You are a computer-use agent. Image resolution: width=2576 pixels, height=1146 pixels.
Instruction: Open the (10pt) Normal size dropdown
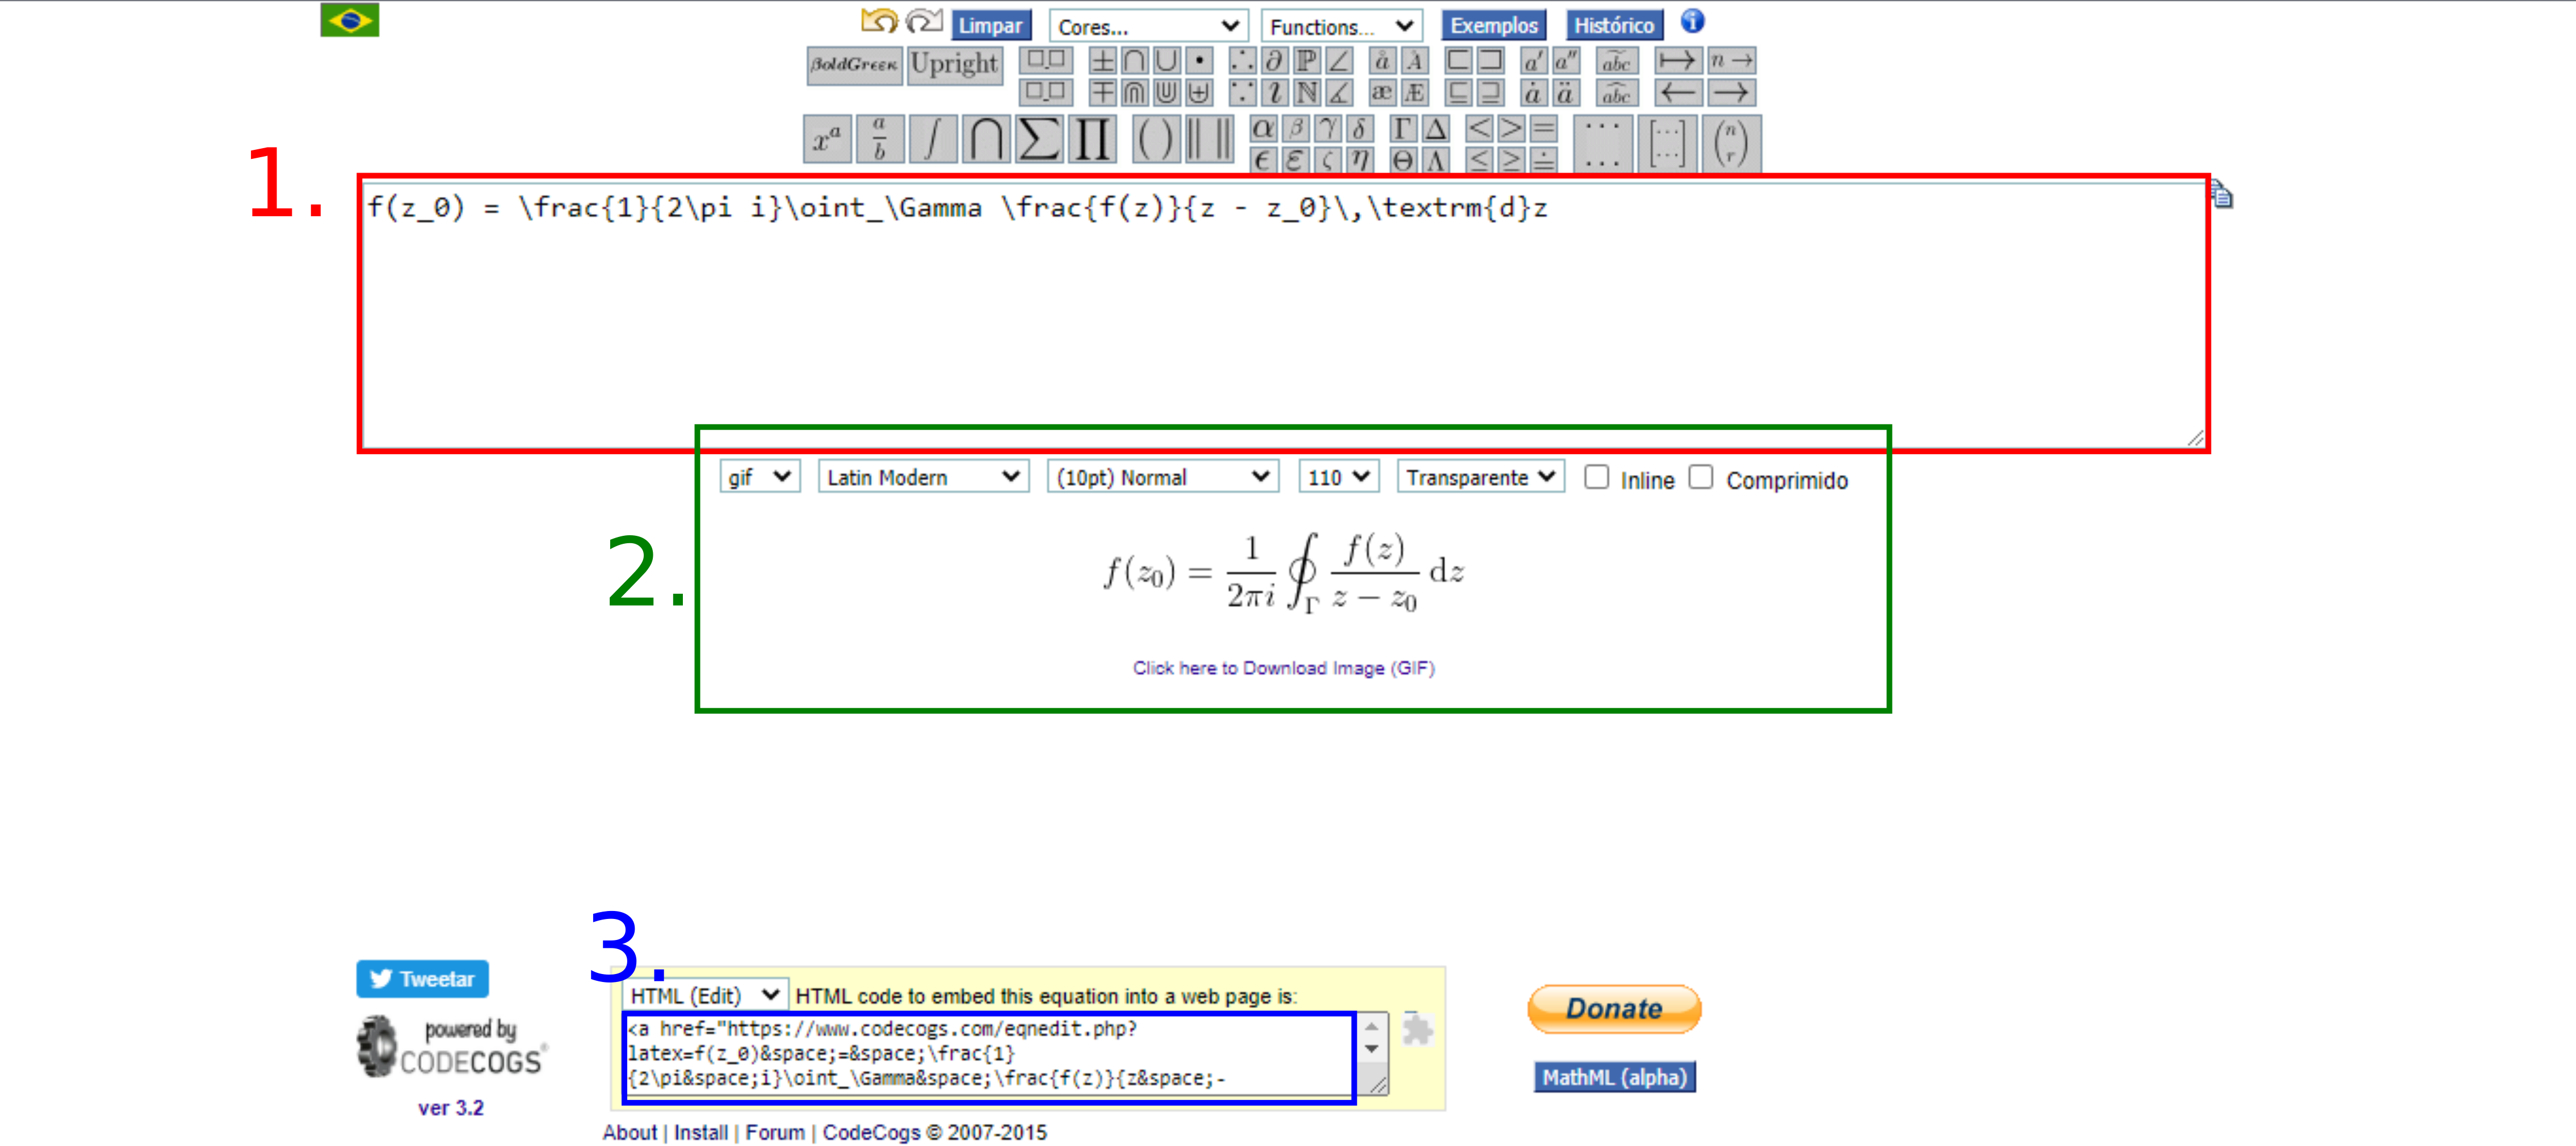[x=1162, y=477]
